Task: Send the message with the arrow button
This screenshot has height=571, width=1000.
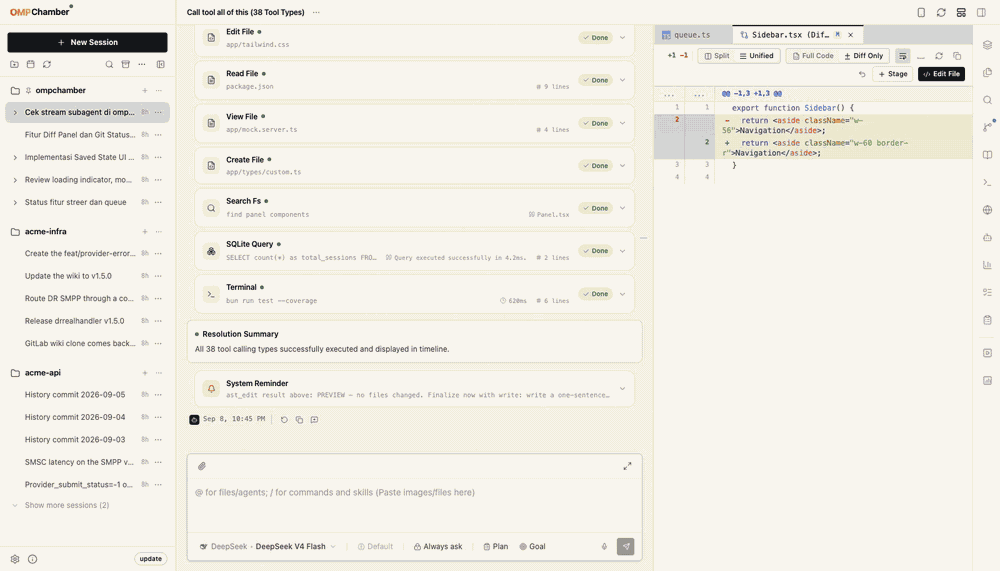Action: (x=626, y=547)
